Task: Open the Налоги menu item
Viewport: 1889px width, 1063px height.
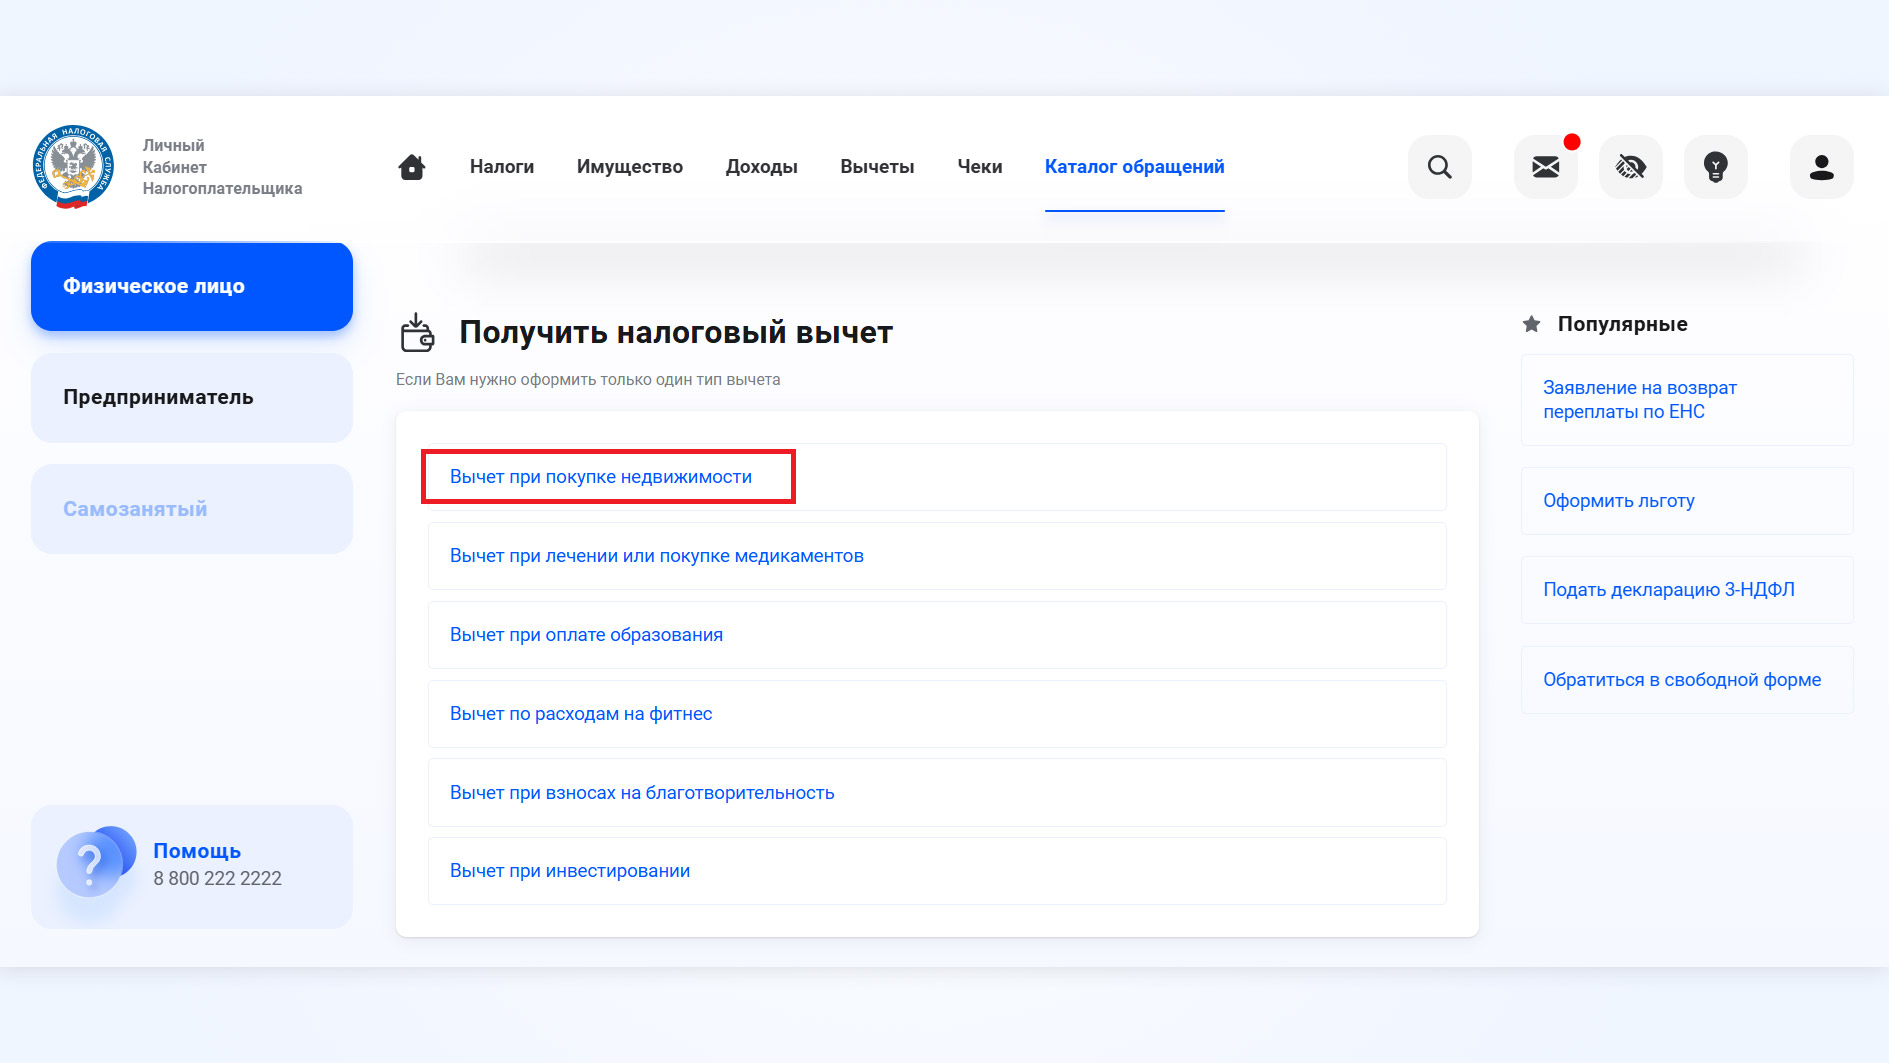Action: tap(502, 167)
